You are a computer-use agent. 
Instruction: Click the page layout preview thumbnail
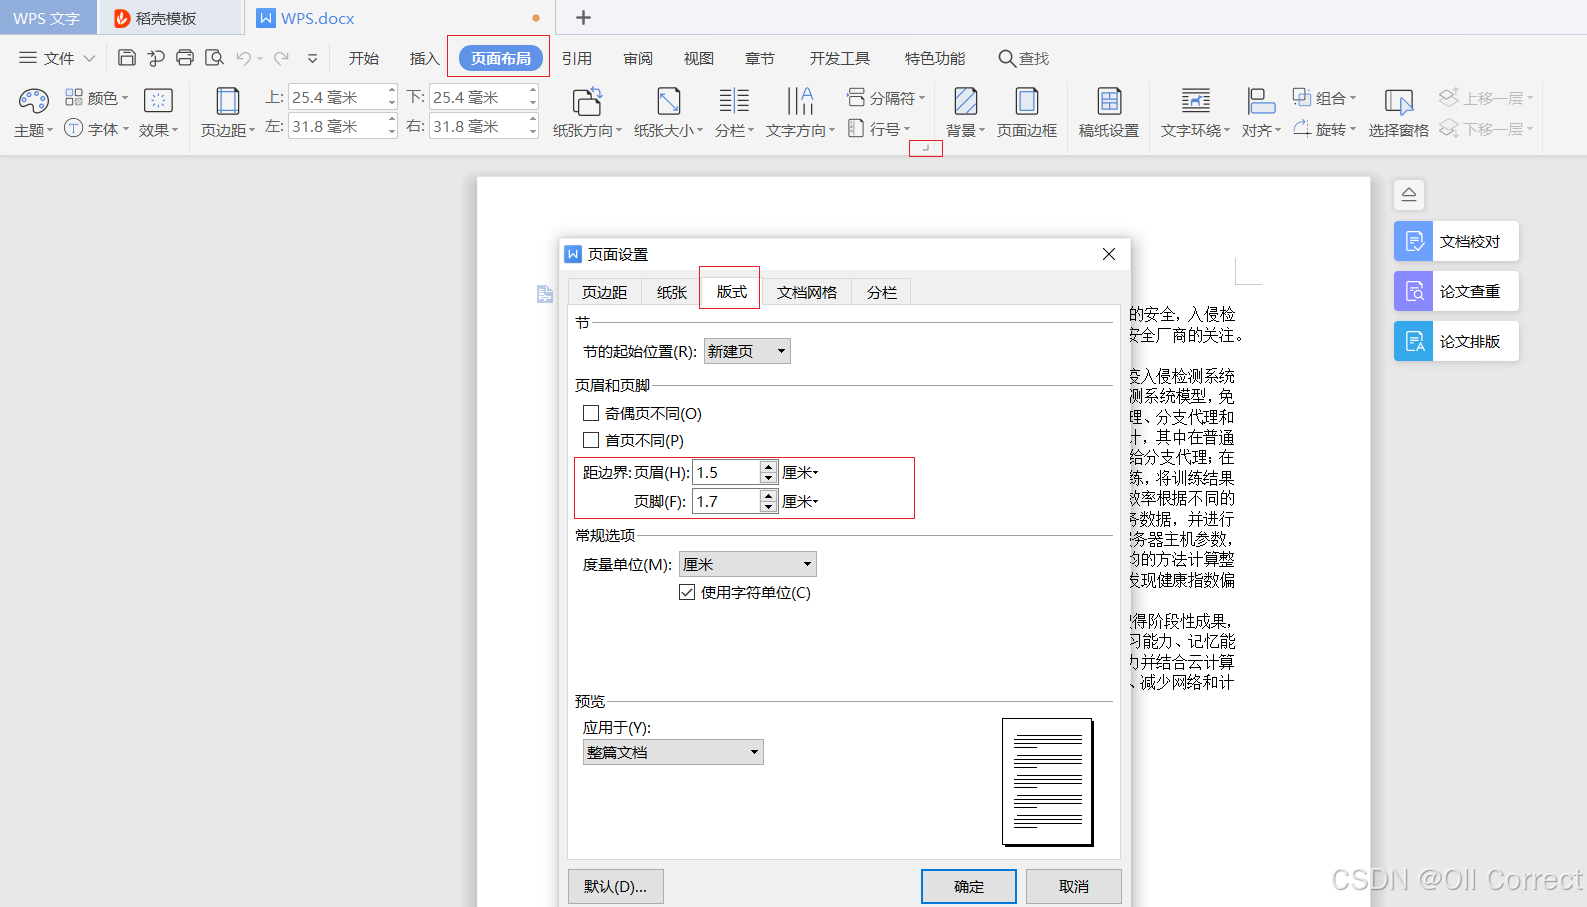point(1048,782)
